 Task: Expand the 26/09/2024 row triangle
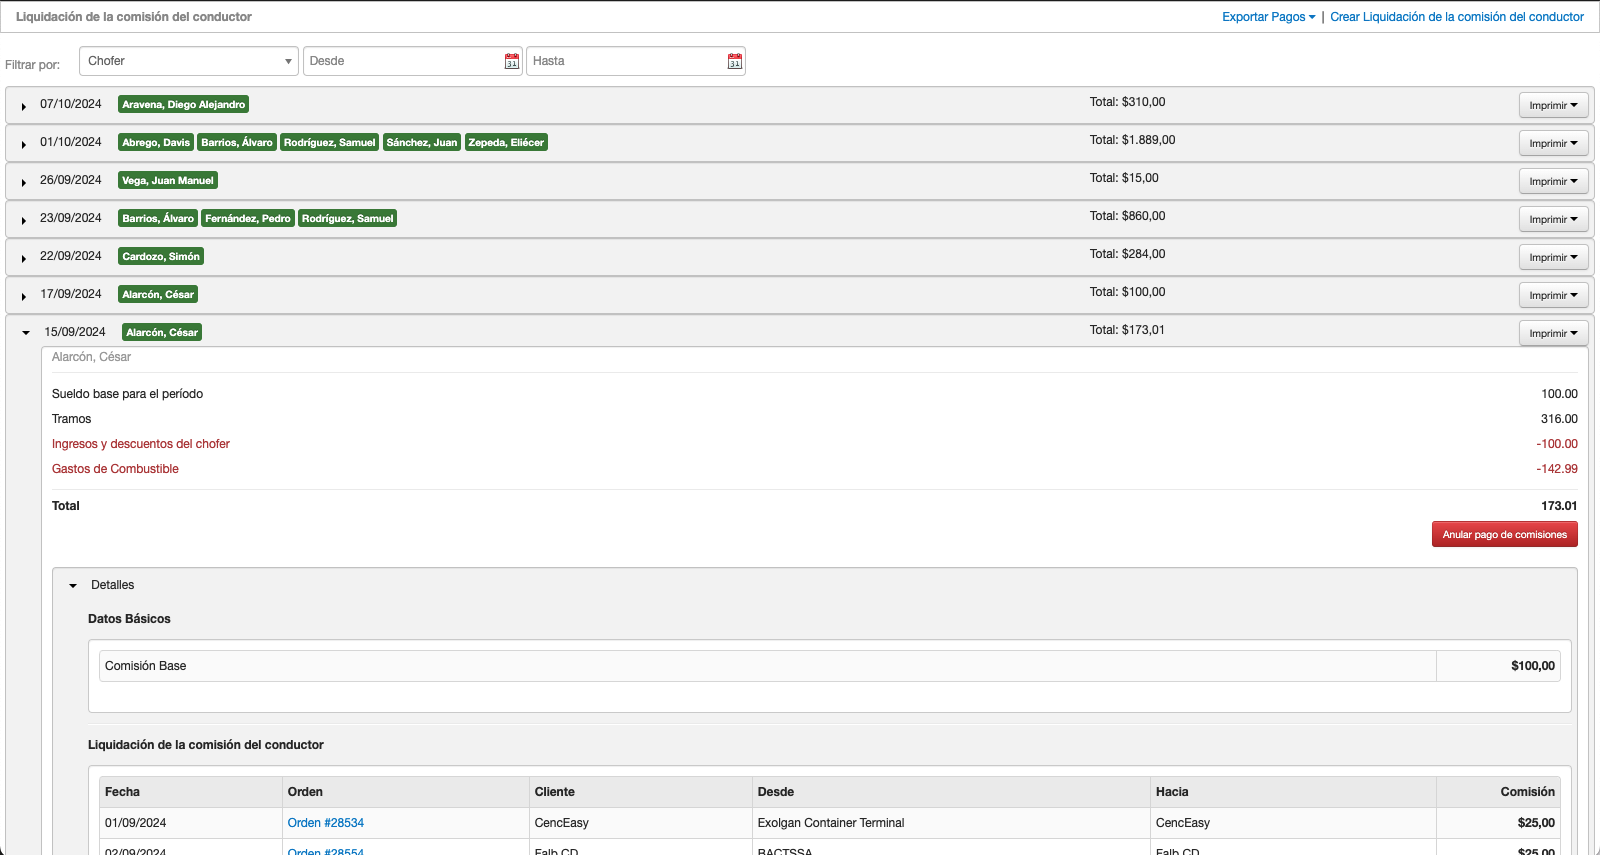24,182
